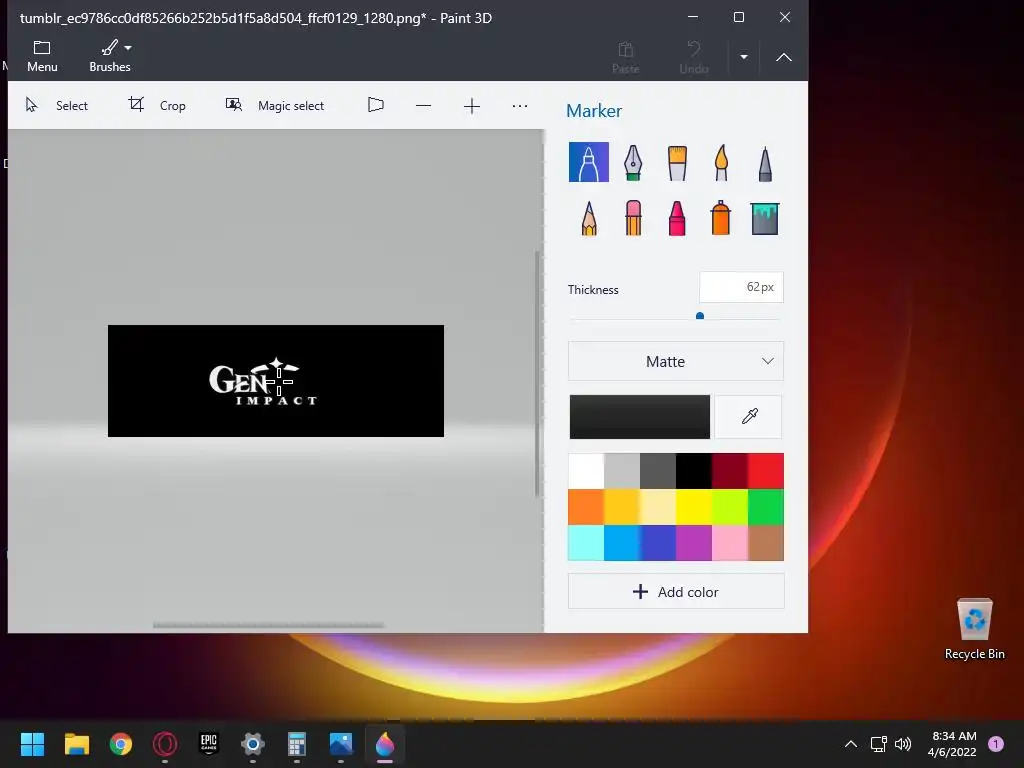Pick the sky blue color swatch

click(x=622, y=543)
